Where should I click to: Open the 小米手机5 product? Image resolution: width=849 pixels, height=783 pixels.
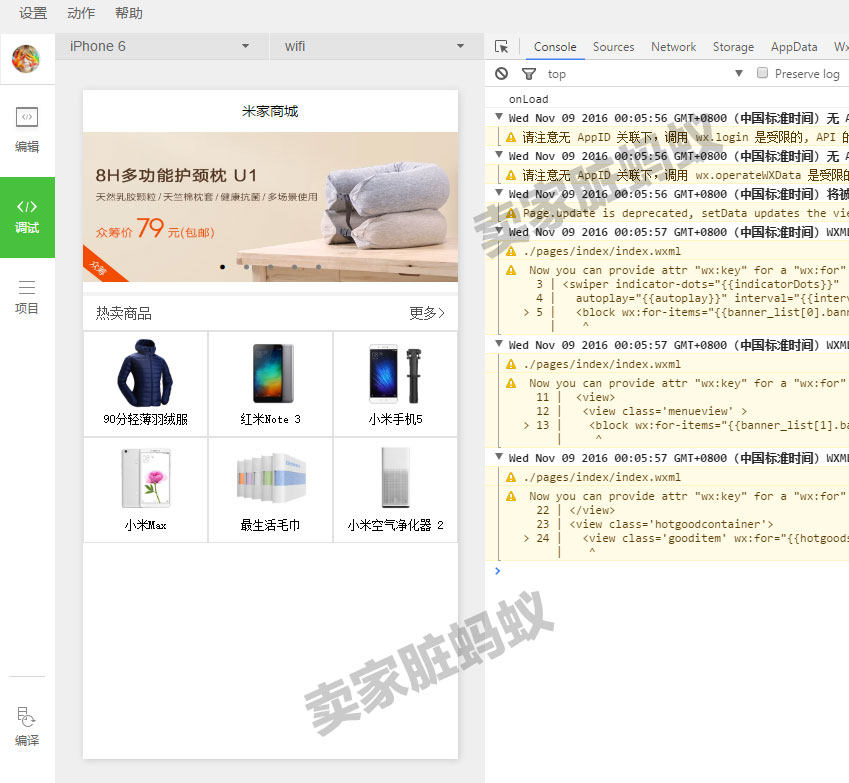coord(395,383)
